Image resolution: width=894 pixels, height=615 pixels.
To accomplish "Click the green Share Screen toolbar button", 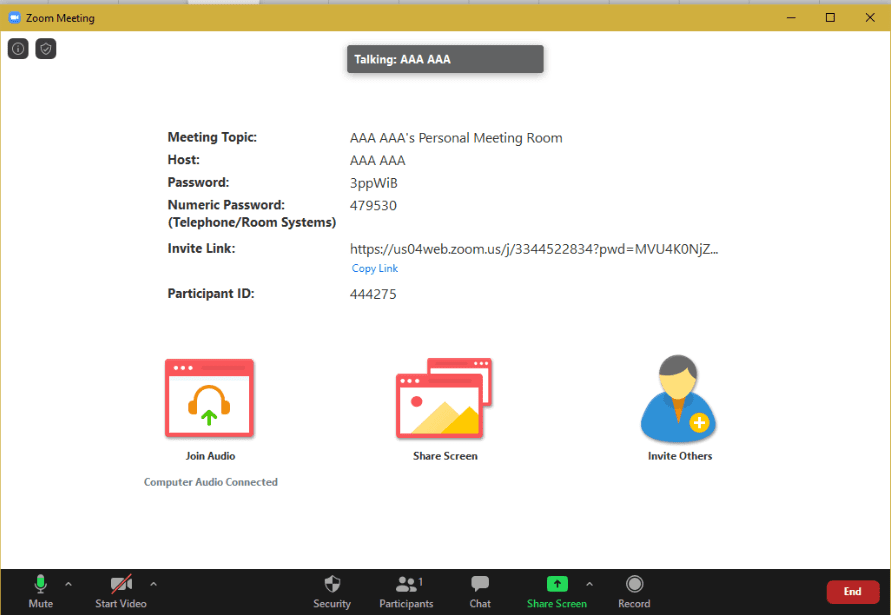I will pos(557,590).
